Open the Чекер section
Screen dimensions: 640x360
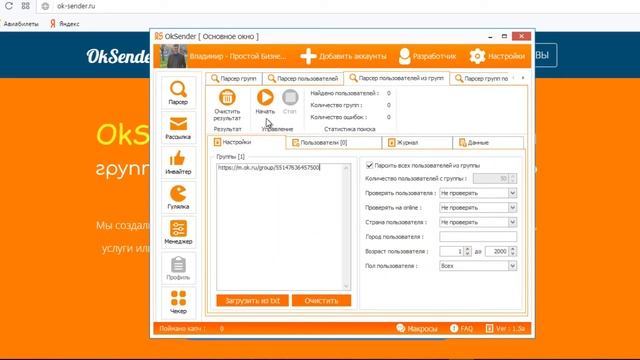pyautogui.click(x=178, y=302)
